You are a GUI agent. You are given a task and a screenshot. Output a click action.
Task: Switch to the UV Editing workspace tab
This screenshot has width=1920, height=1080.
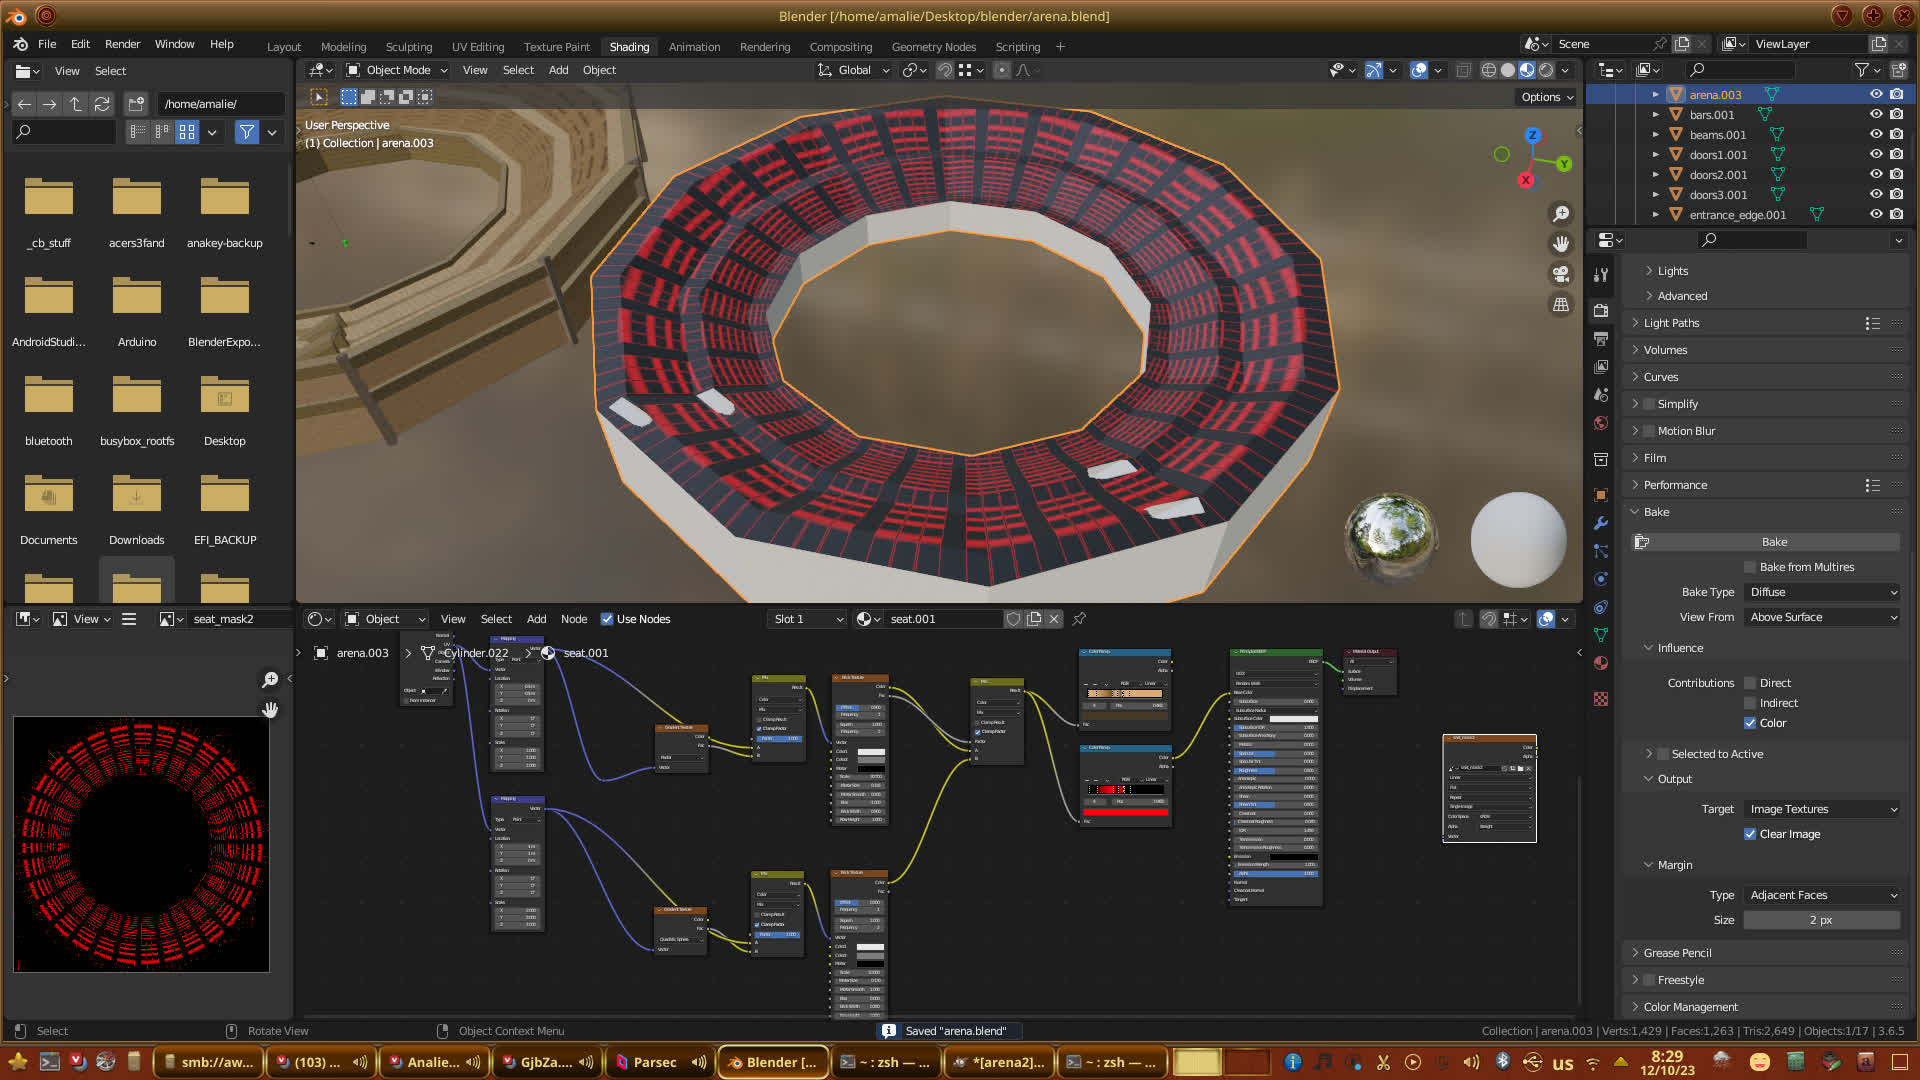coord(477,47)
